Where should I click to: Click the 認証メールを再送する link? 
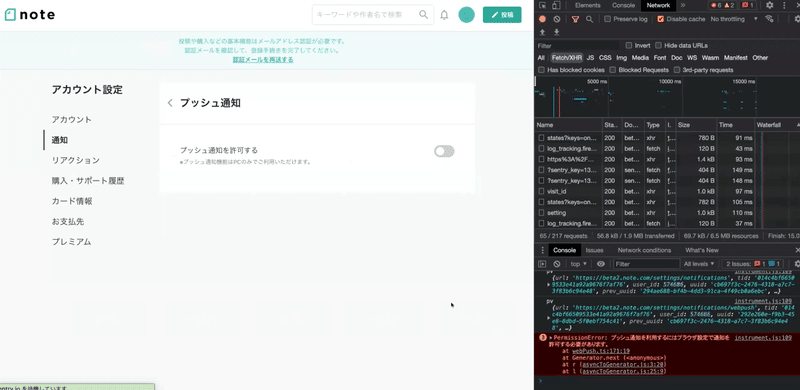click(263, 60)
